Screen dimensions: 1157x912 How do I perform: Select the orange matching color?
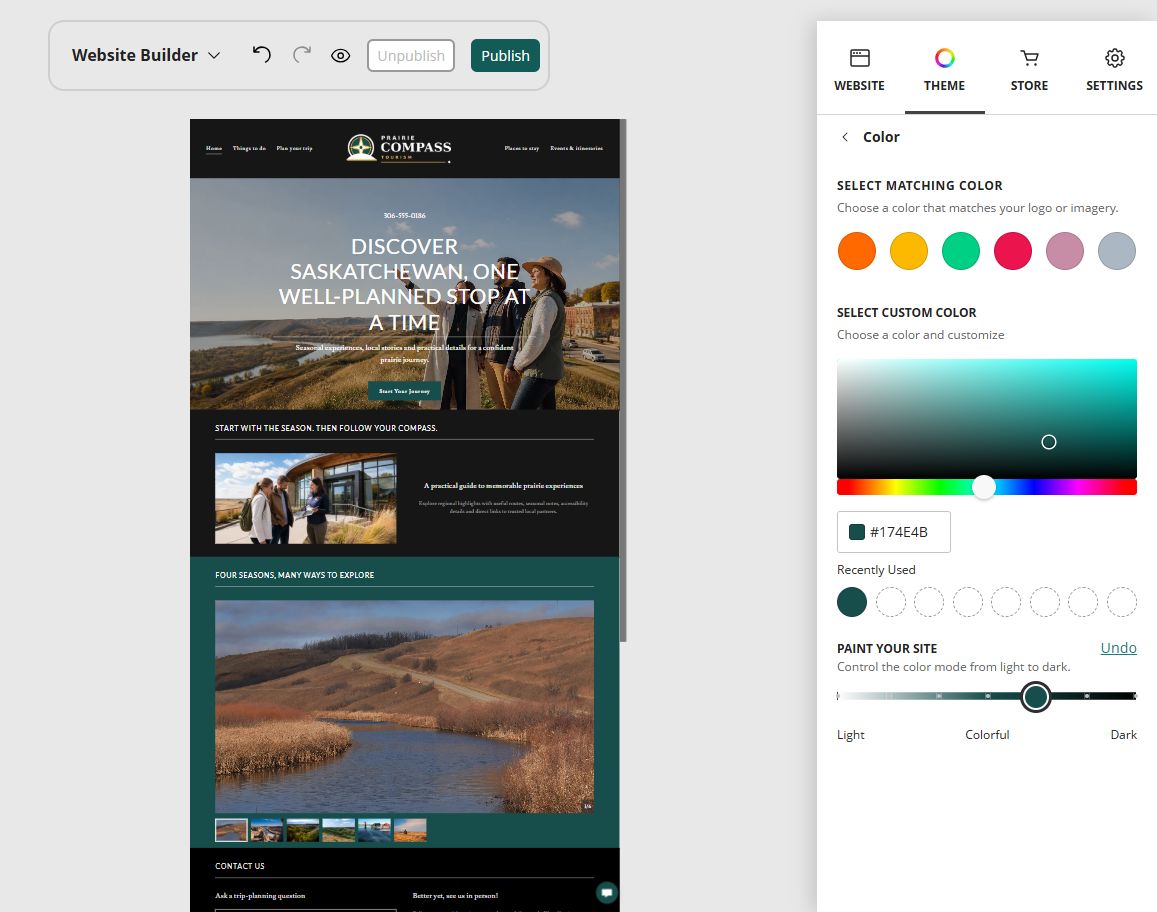857,251
